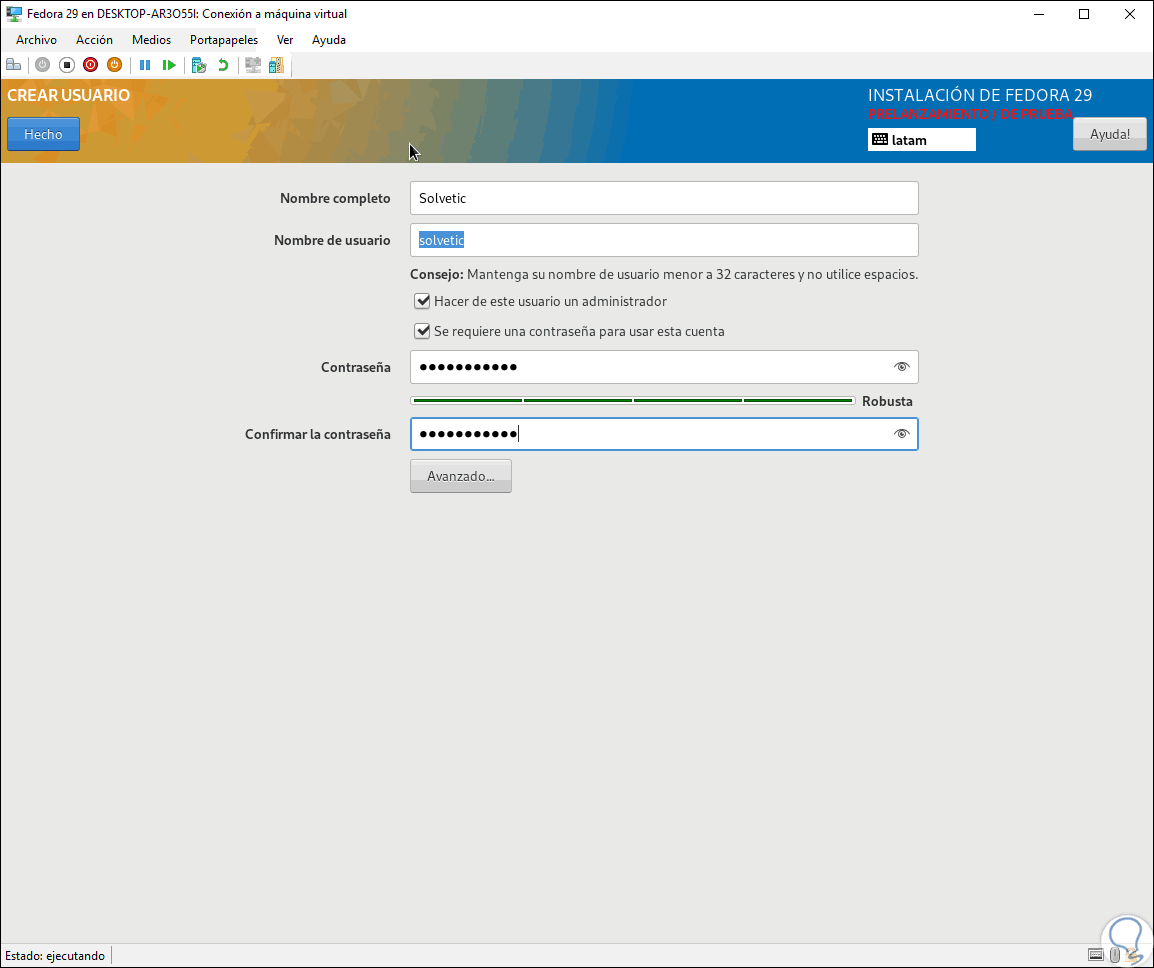Click the rightmost toolbar server icon

(x=276, y=65)
